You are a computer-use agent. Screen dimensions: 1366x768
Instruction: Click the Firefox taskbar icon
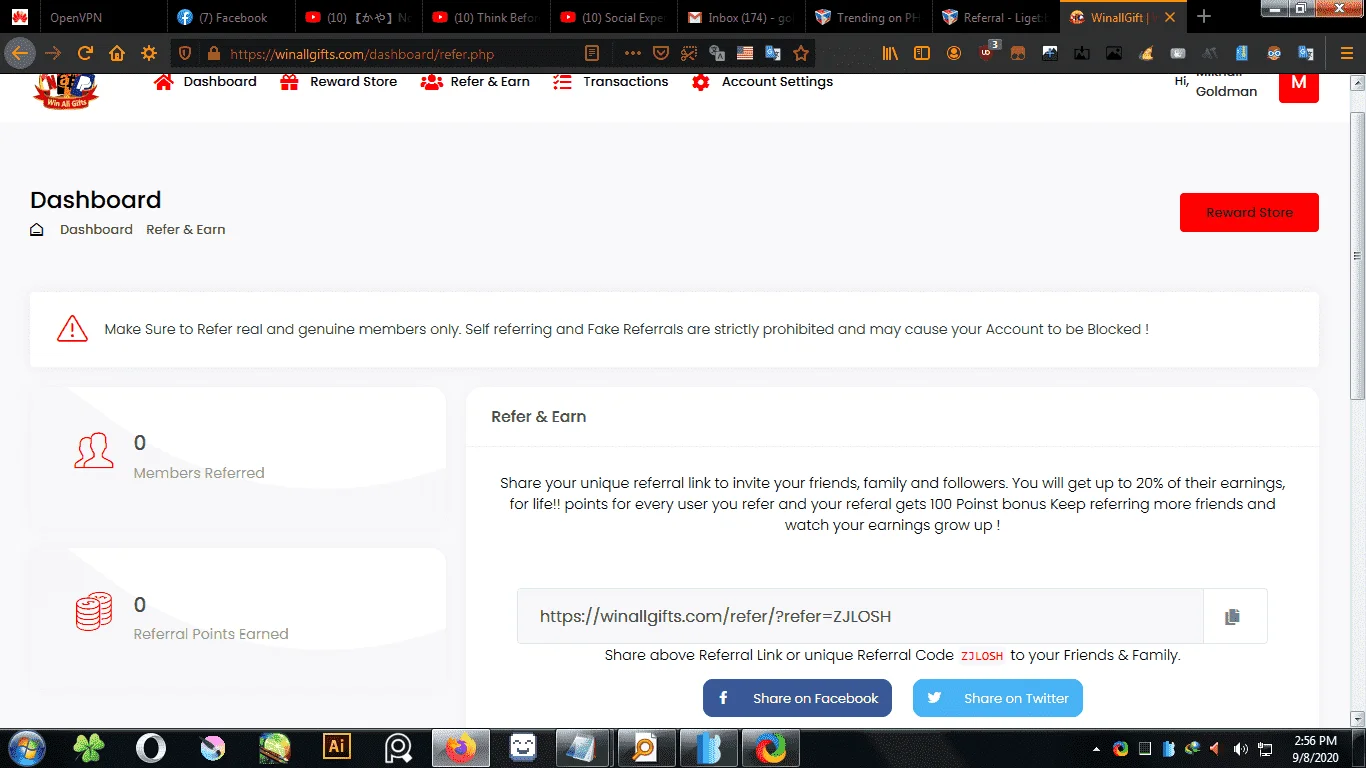(x=460, y=748)
